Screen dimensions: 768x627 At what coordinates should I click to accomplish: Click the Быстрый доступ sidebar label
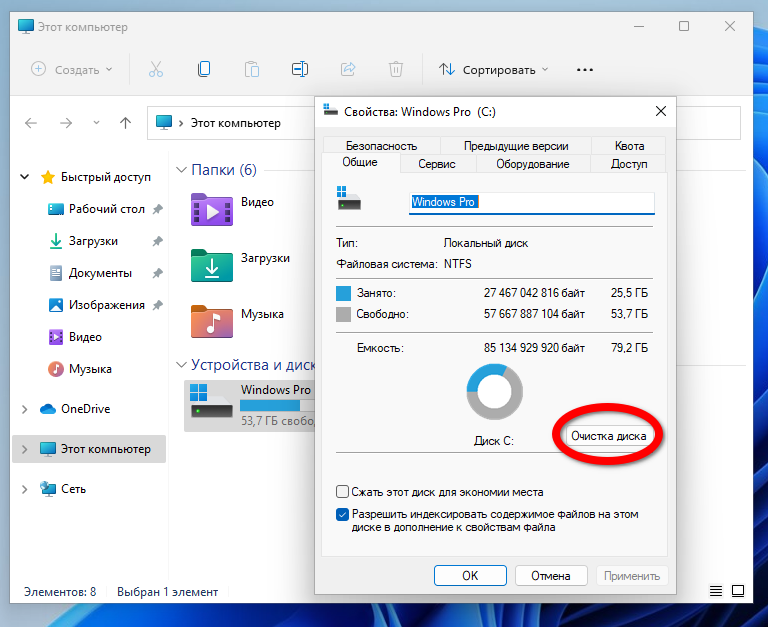coord(106,177)
